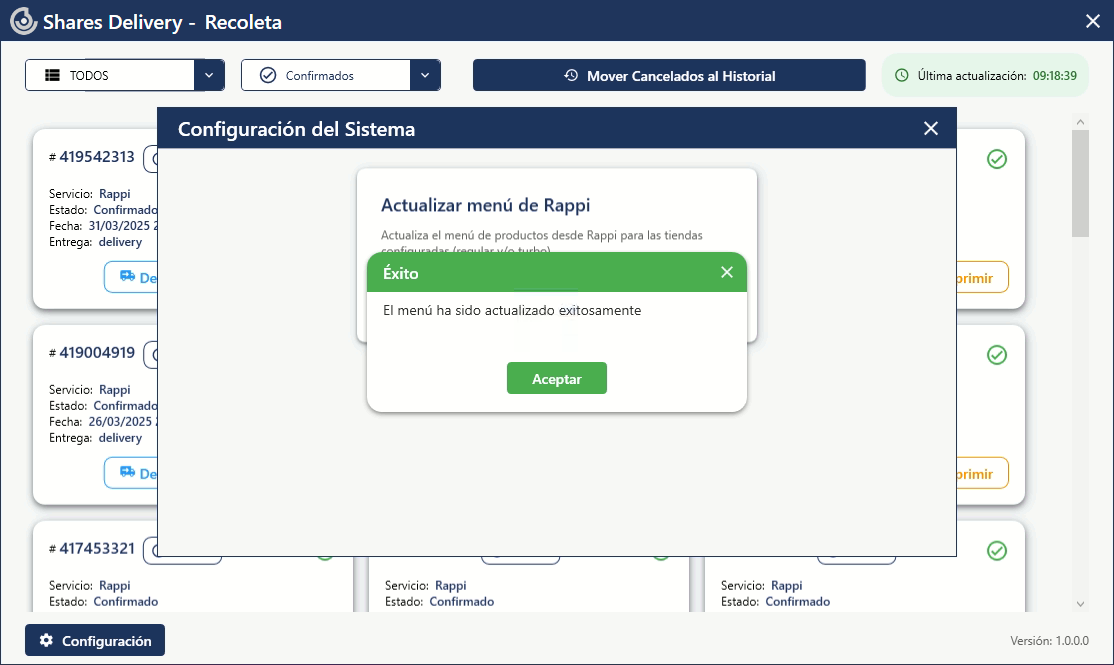Image resolution: width=1114 pixels, height=665 pixels.
Task: Click the scrollbar down arrow
Action: [x=1080, y=604]
